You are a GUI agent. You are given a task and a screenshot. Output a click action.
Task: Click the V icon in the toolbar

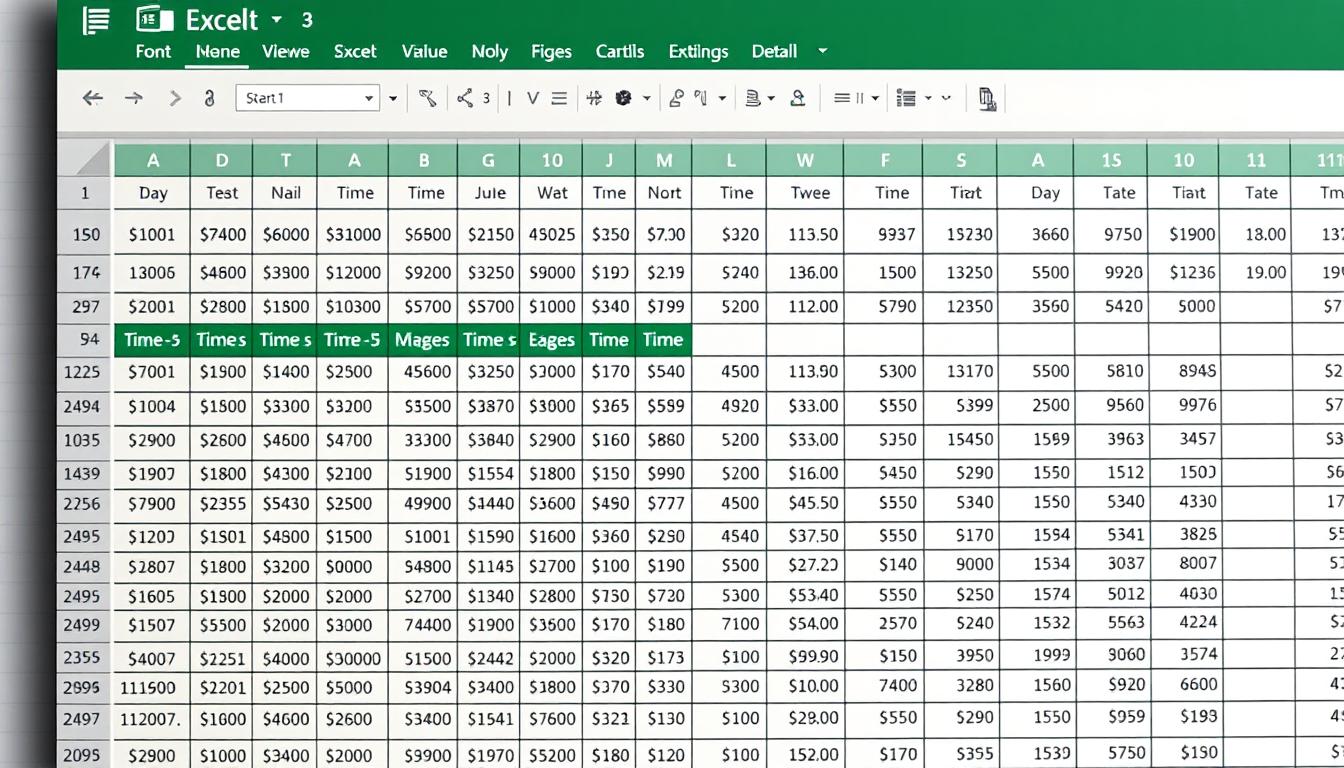[x=532, y=98]
